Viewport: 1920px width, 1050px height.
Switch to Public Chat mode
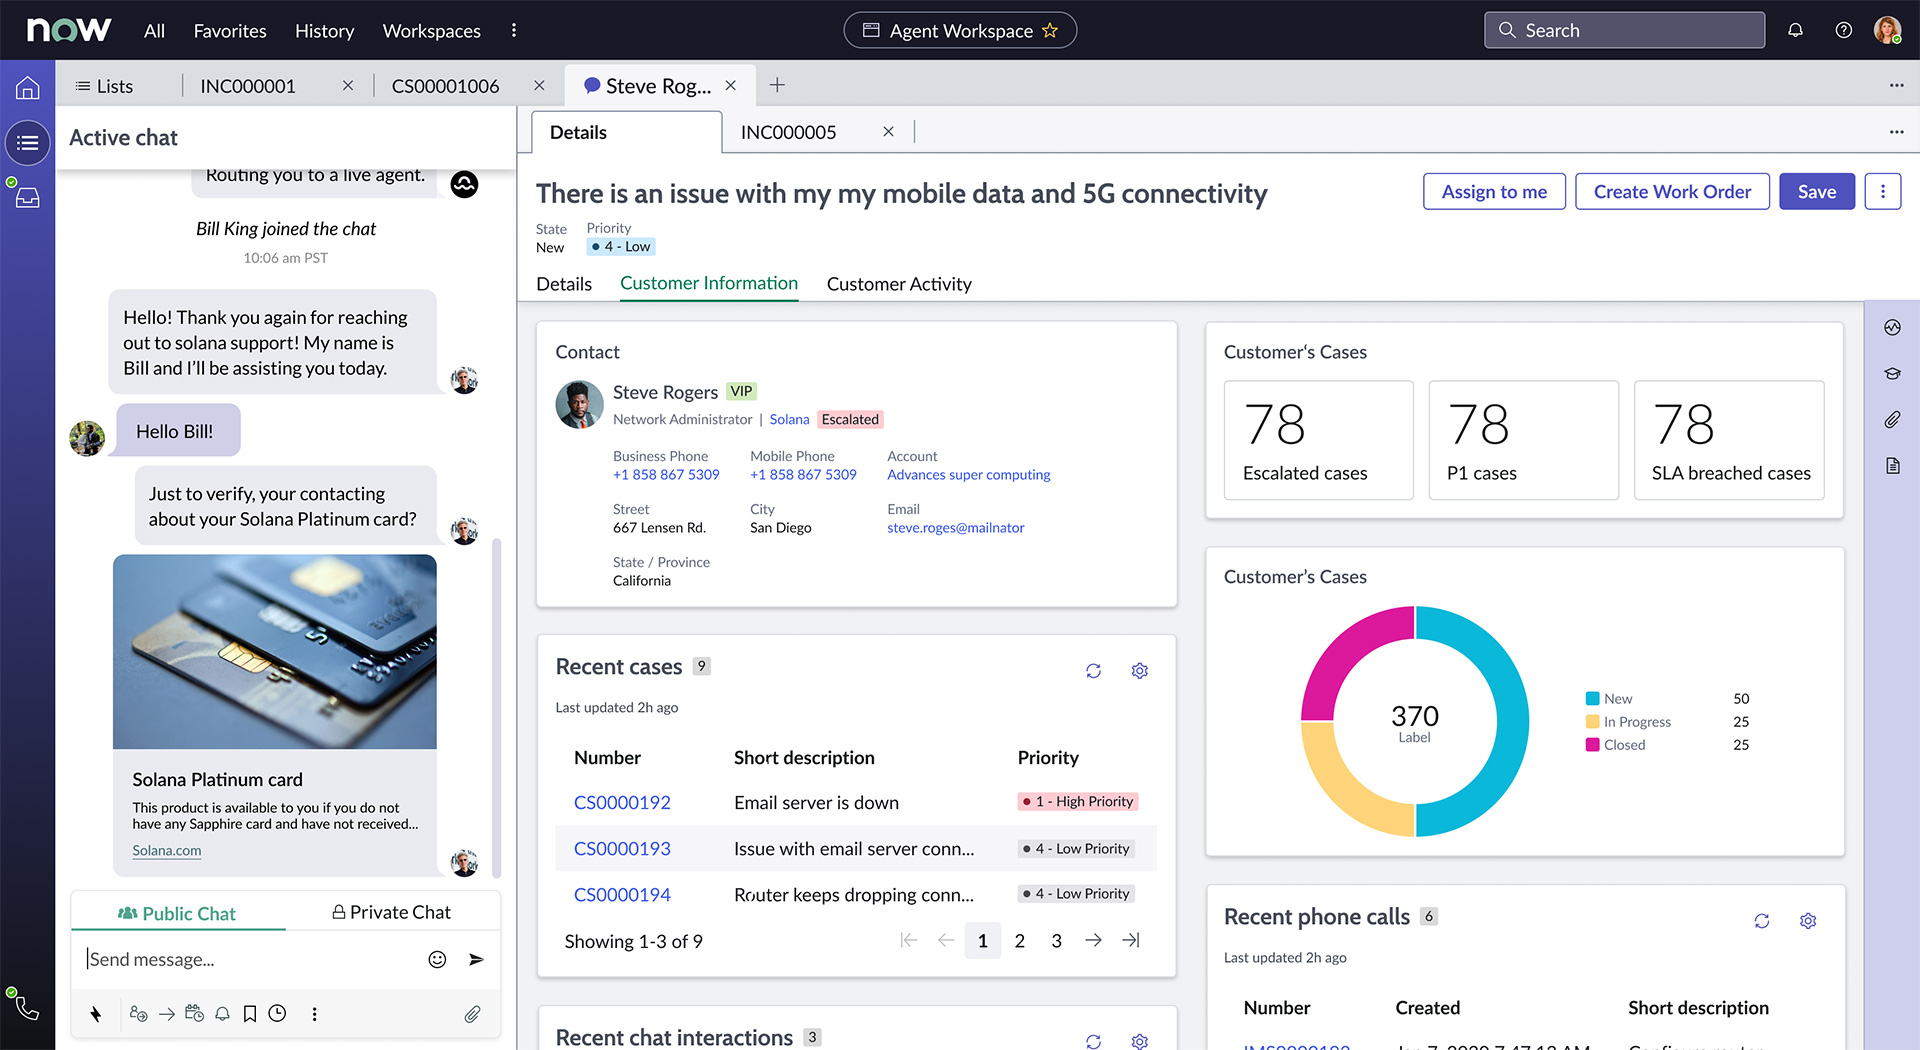[x=177, y=913]
